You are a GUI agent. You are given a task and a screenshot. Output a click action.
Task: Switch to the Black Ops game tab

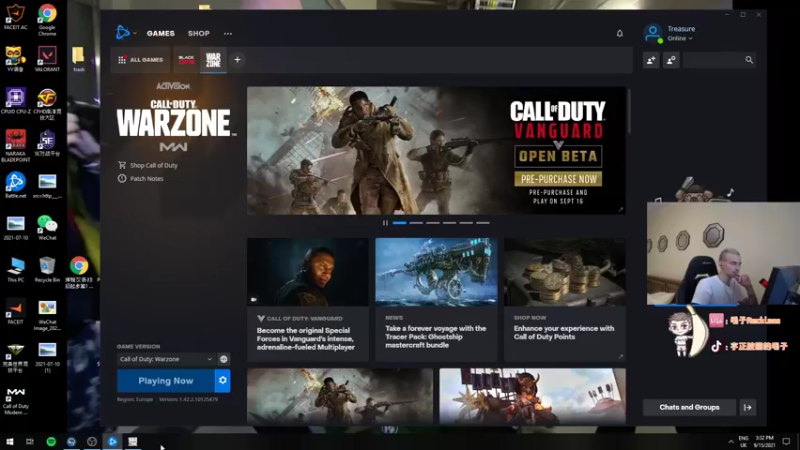coord(186,60)
